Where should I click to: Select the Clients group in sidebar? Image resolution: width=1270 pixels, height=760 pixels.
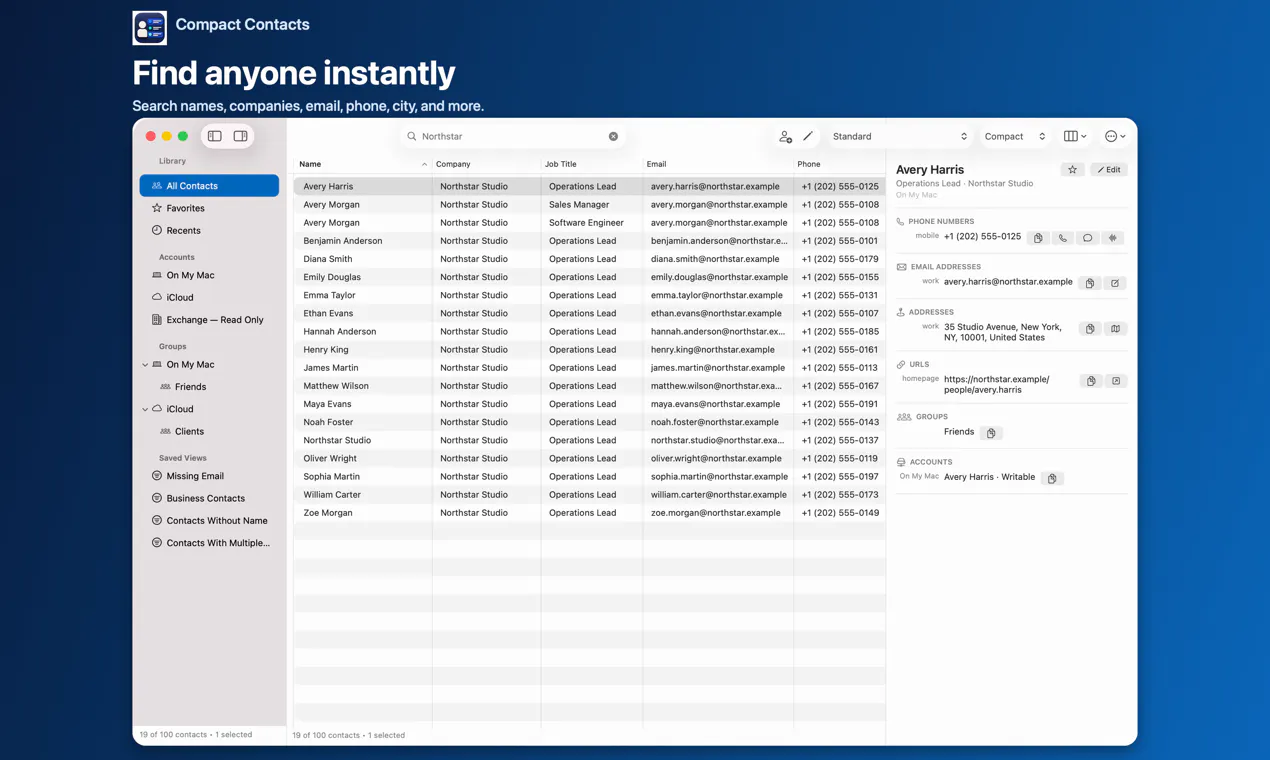coord(209,431)
